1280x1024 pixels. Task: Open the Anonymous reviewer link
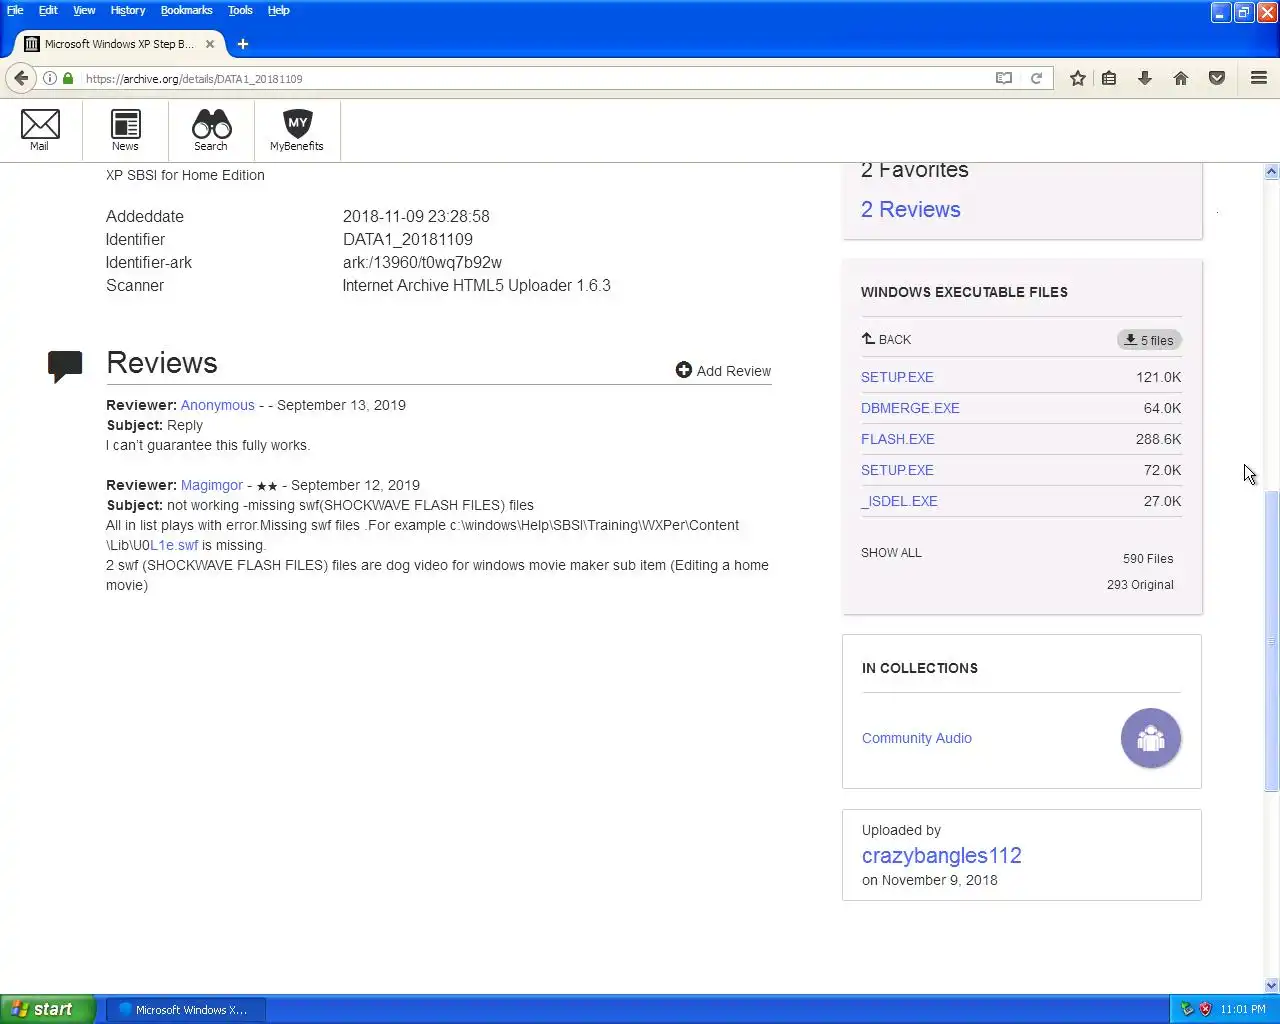pyautogui.click(x=217, y=405)
